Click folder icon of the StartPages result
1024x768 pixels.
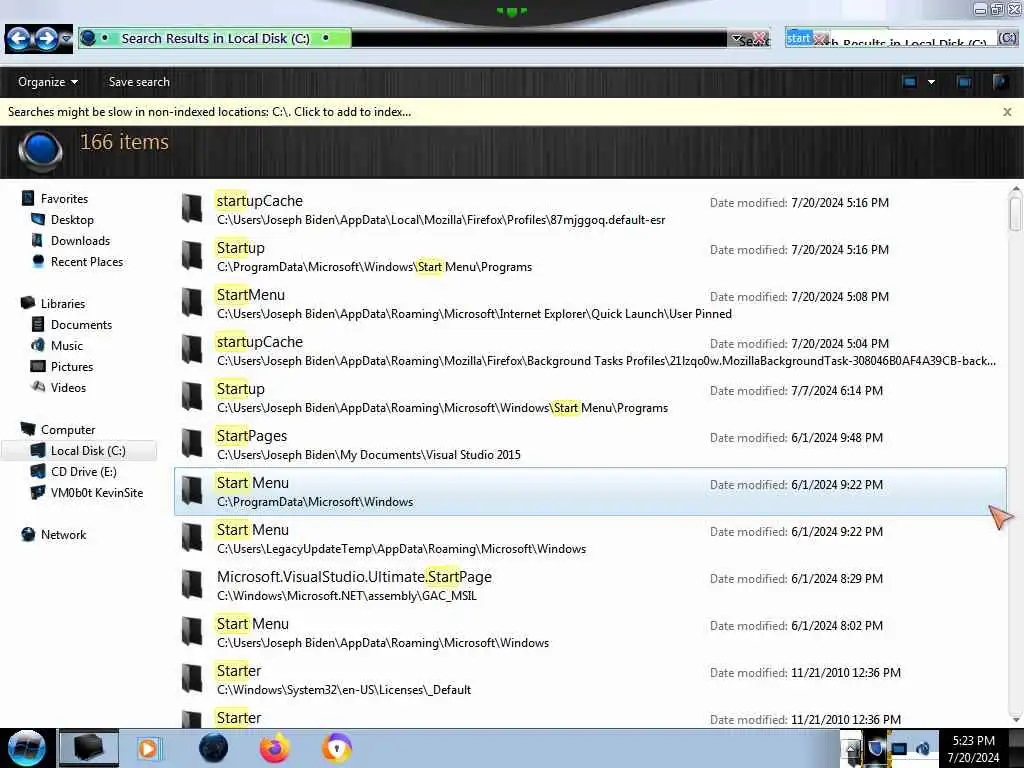[x=192, y=443]
